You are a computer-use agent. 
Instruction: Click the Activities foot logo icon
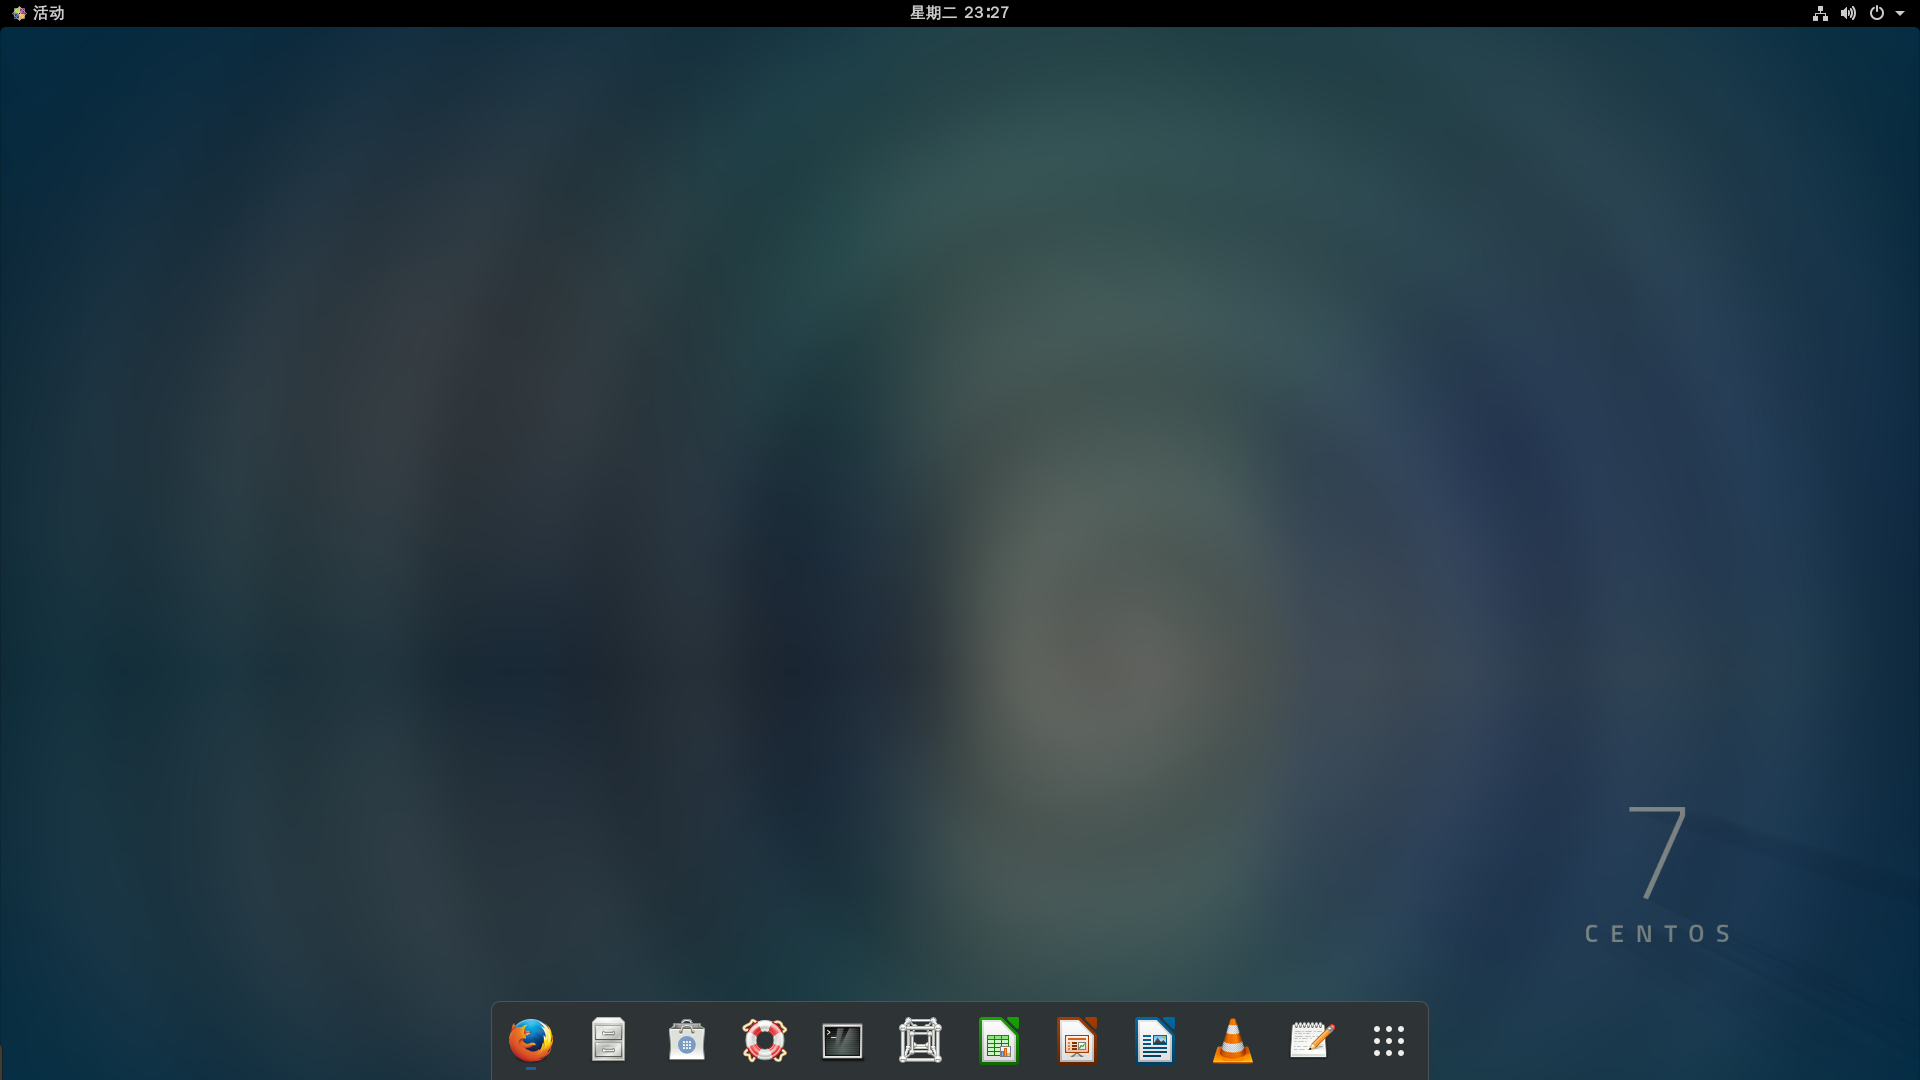click(19, 13)
